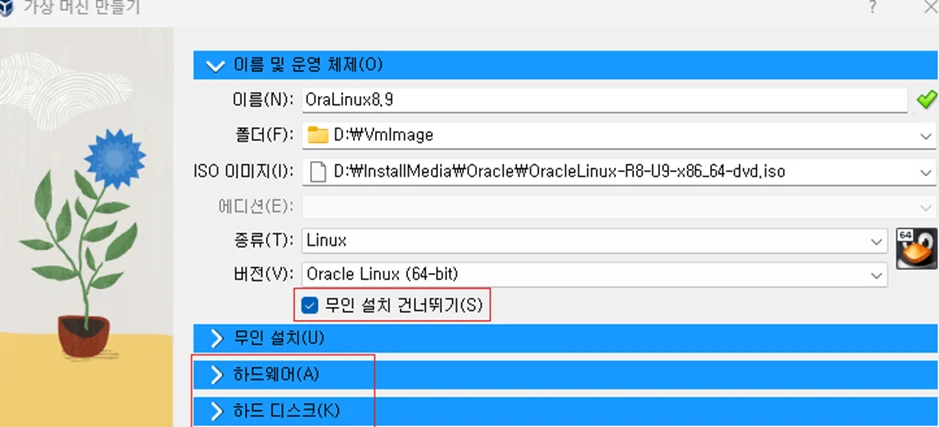Uncheck the 무인 설치 건너뛰기(S) checkbox
Image resolution: width=939 pixels, height=427 pixels.
click(310, 306)
